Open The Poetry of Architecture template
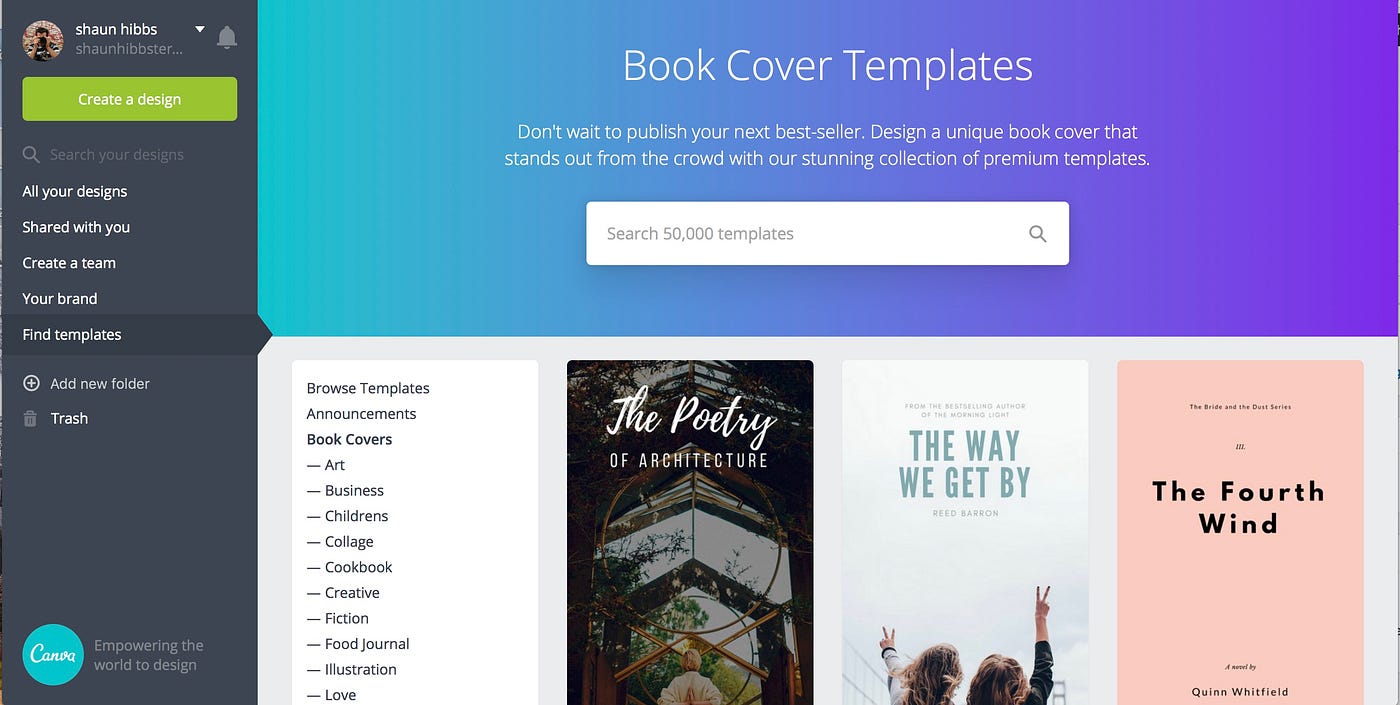Image resolution: width=1400 pixels, height=705 pixels. [x=690, y=532]
